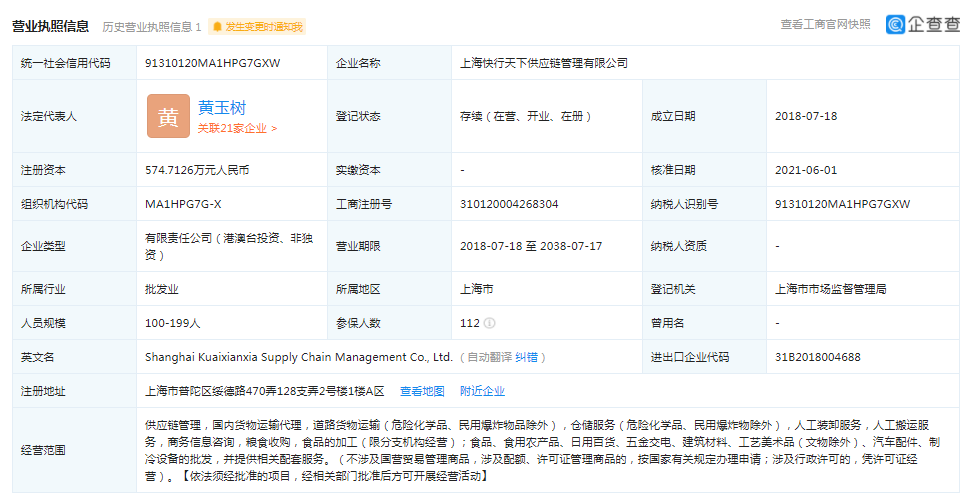Viewport: 971px width, 496px height.
Task: Click the orange 黄 avatar thumbnail
Action: coord(168,116)
